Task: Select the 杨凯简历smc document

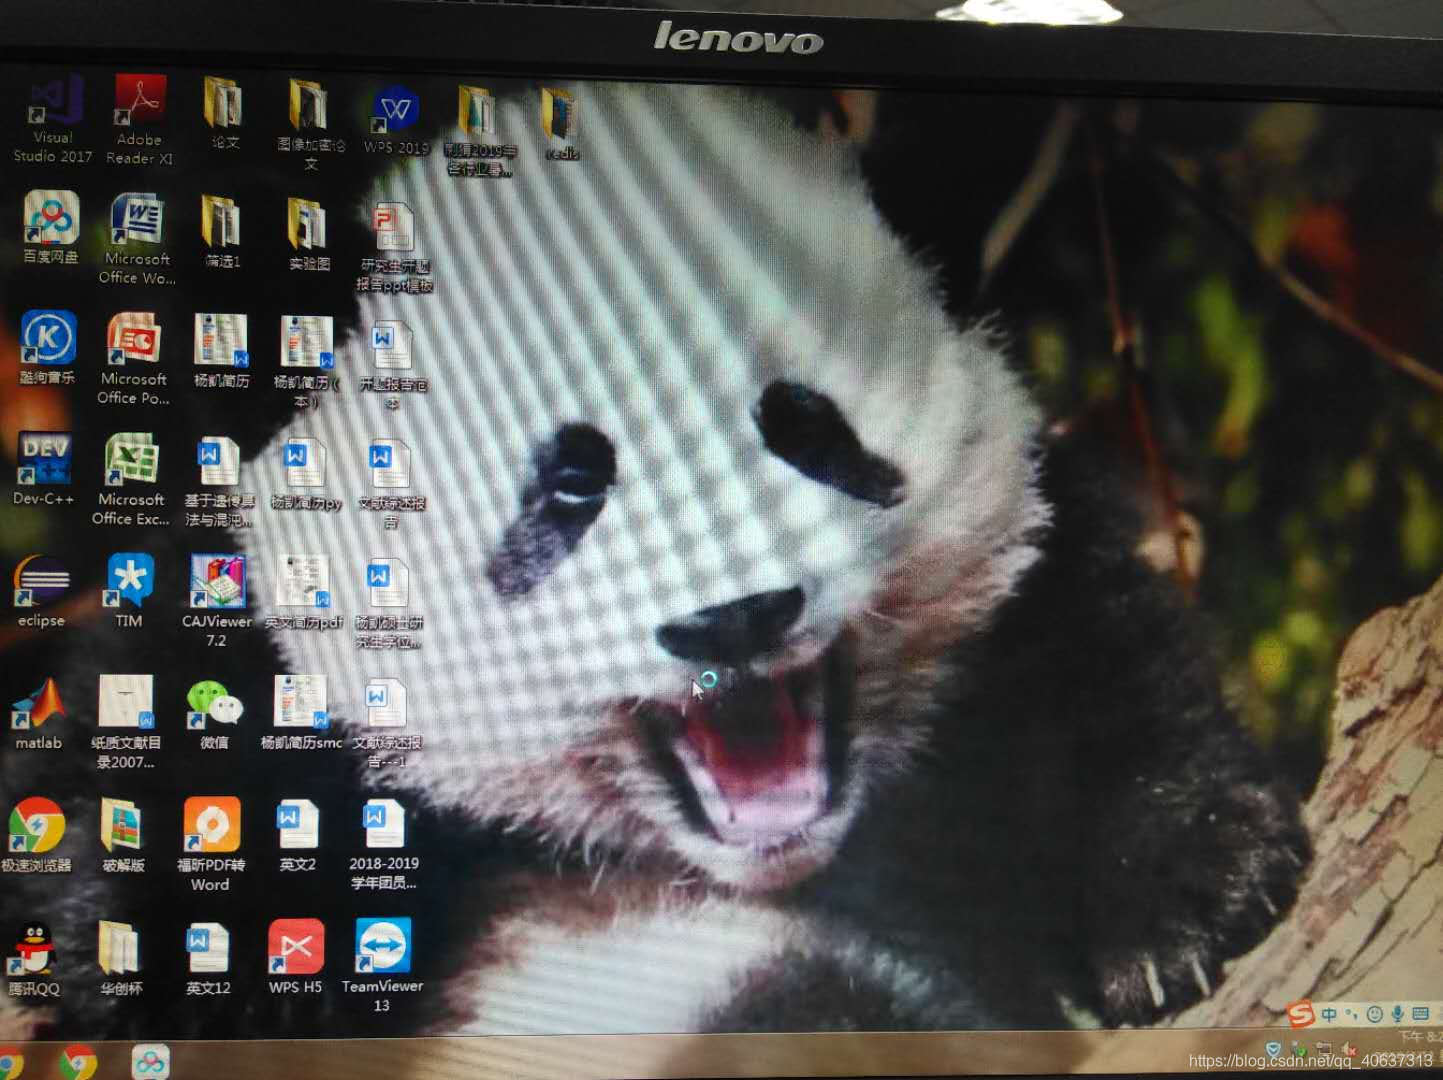Action: pyautogui.click(x=301, y=712)
